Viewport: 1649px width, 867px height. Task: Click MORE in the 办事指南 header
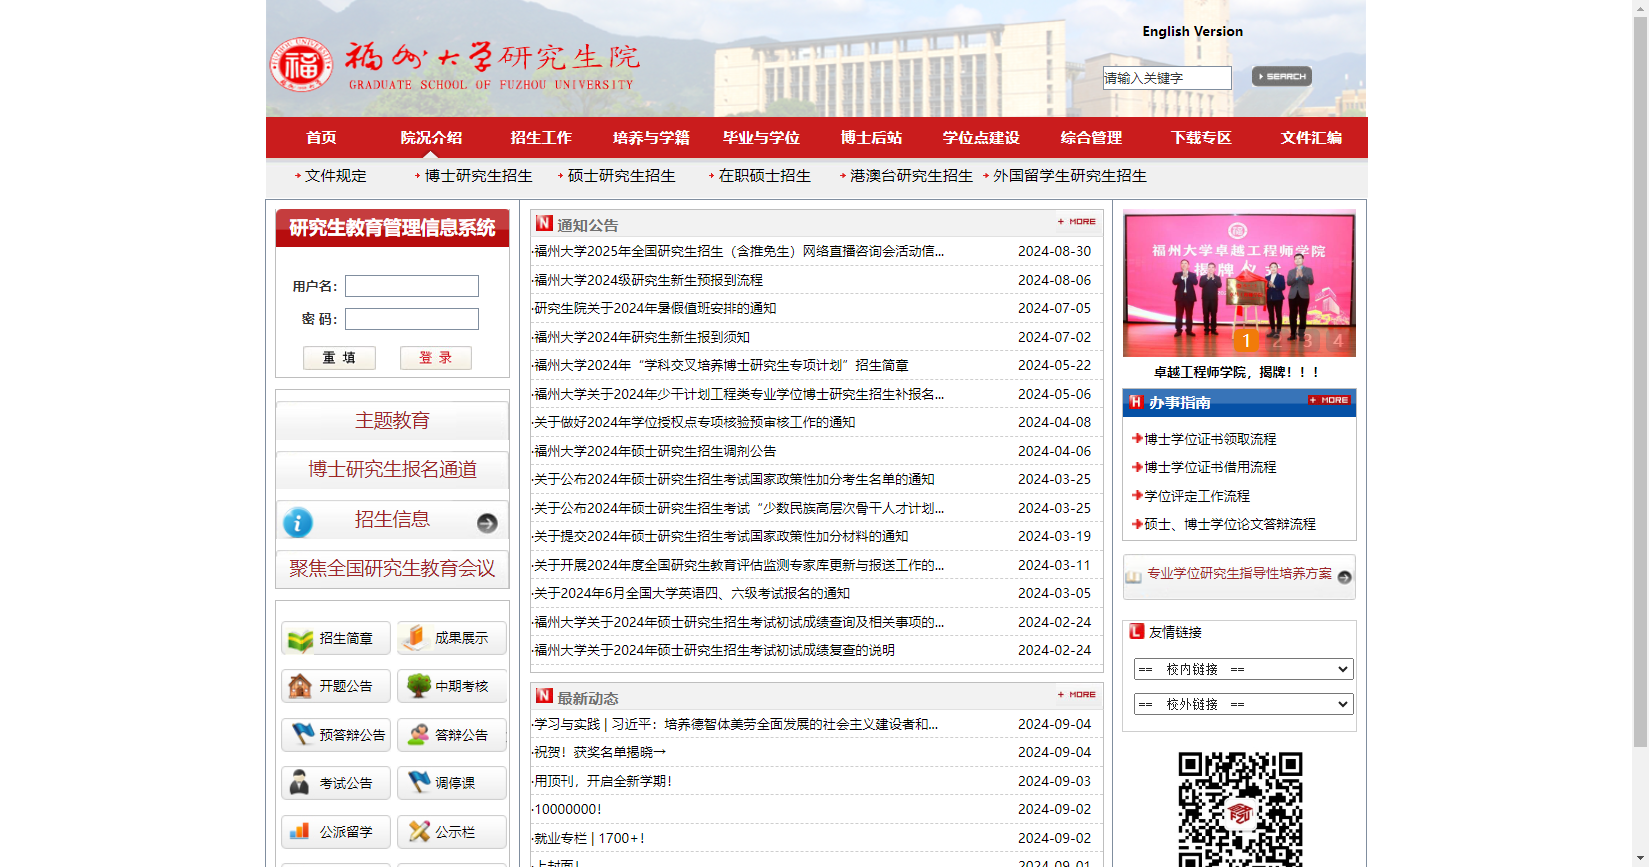pos(1329,400)
